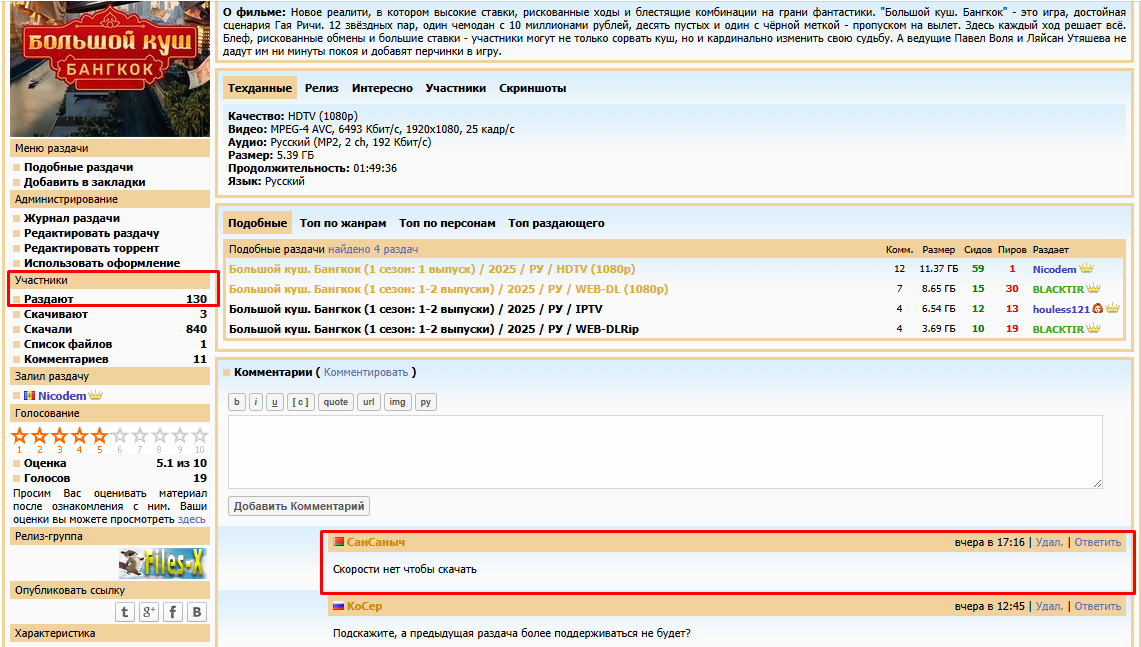Switch to the Релиз tab
Screen dimensions: 1141x647
click(x=321, y=88)
